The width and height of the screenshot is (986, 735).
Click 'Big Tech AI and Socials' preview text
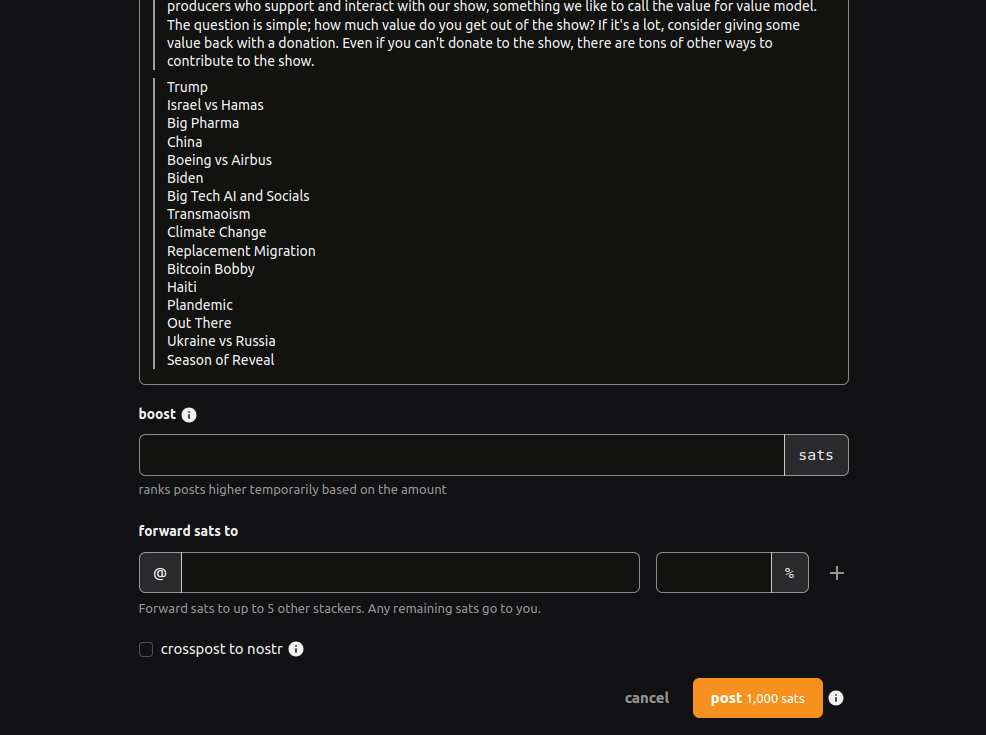(238, 196)
